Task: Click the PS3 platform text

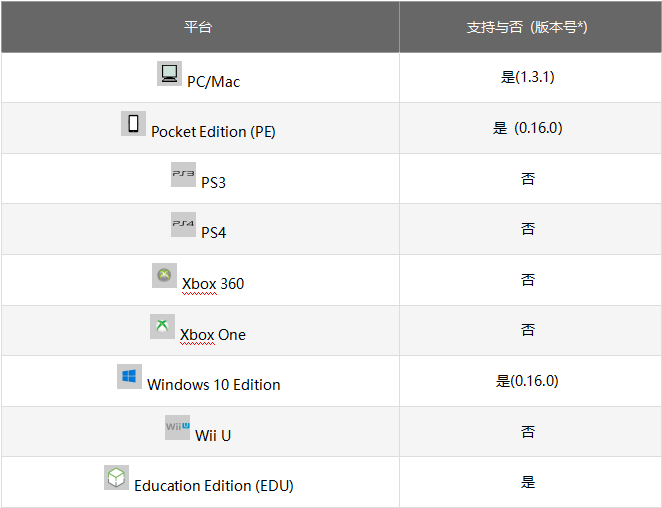Action: [x=213, y=183]
